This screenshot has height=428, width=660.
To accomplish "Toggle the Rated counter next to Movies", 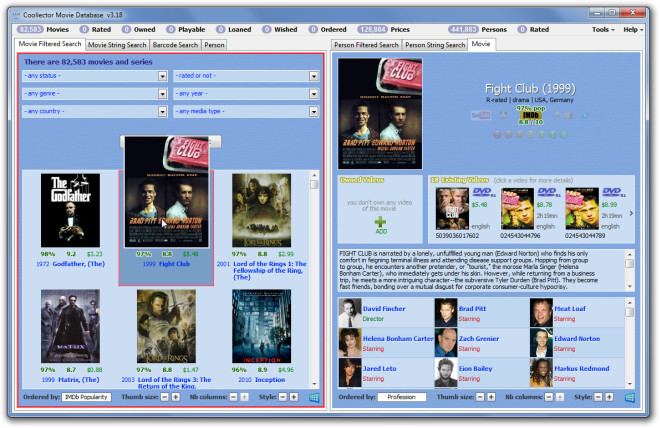I will point(96,29).
